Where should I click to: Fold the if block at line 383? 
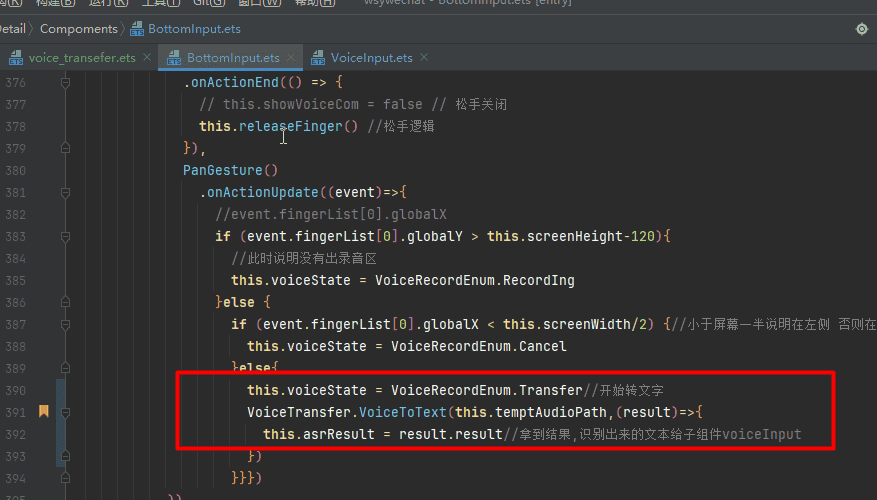coord(65,236)
